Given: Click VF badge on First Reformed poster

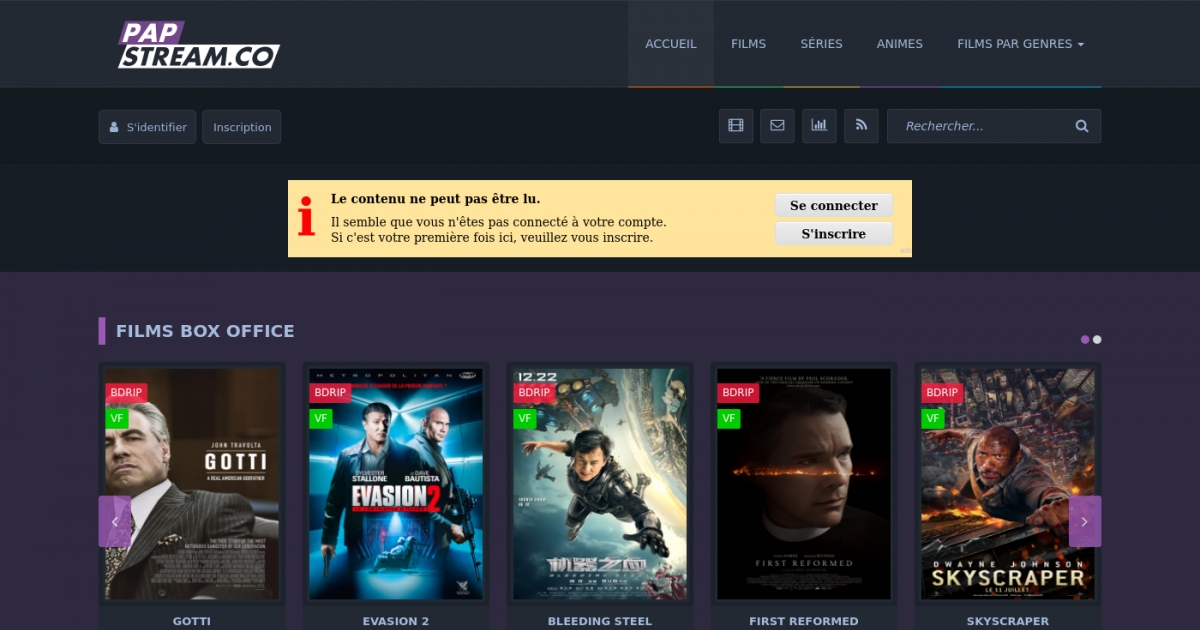Looking at the screenshot, I should 729,419.
